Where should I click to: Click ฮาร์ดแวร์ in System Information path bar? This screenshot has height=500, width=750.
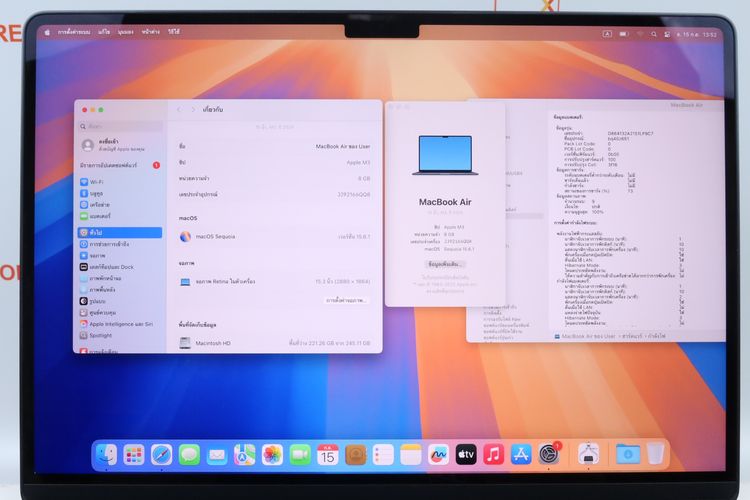point(632,336)
